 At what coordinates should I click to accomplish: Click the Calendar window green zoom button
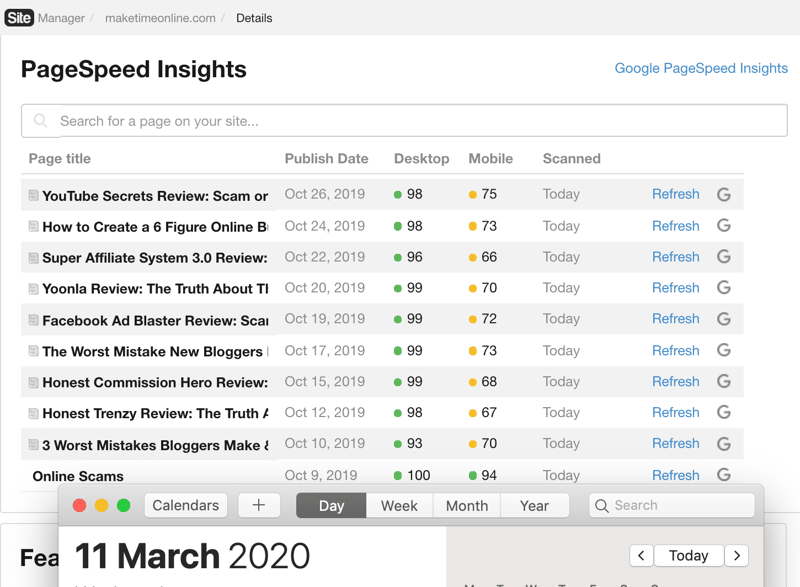coord(123,505)
